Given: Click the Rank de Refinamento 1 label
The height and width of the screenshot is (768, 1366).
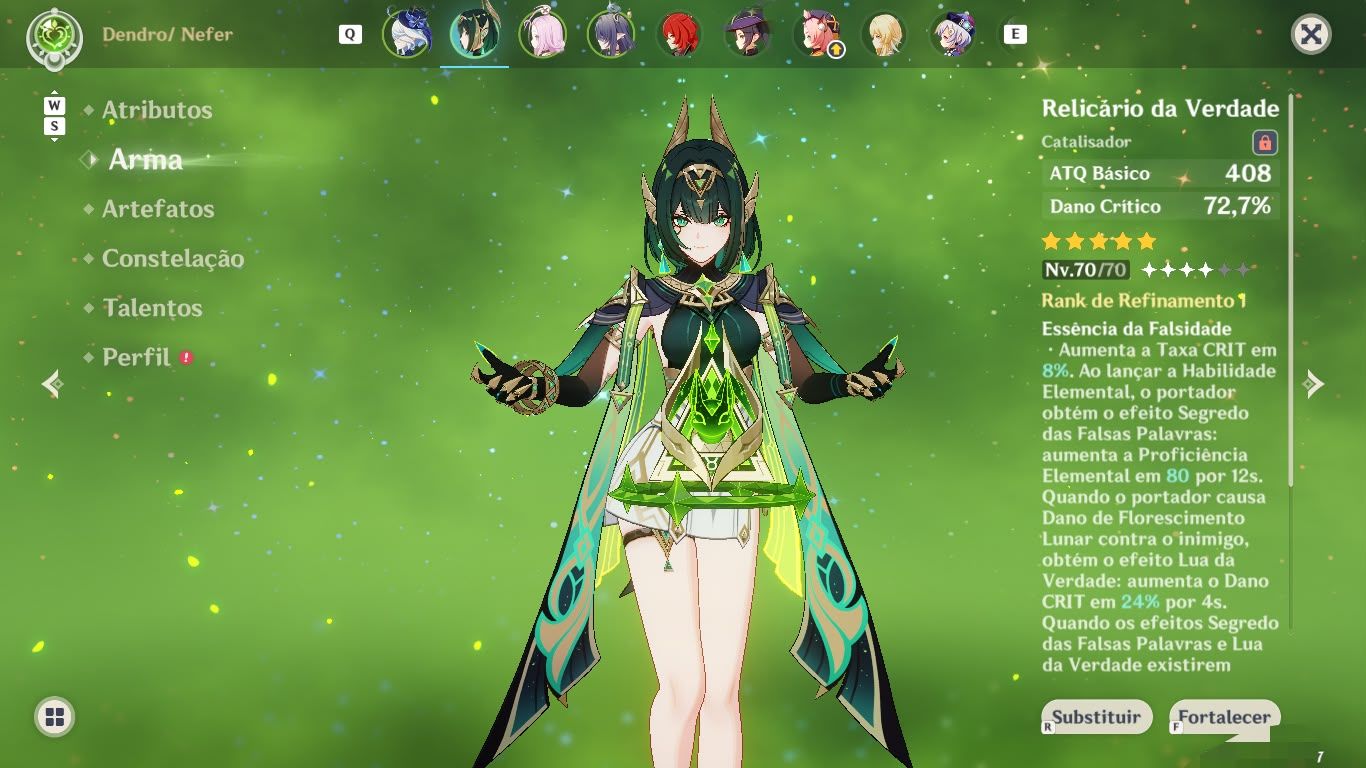Looking at the screenshot, I should (1144, 301).
